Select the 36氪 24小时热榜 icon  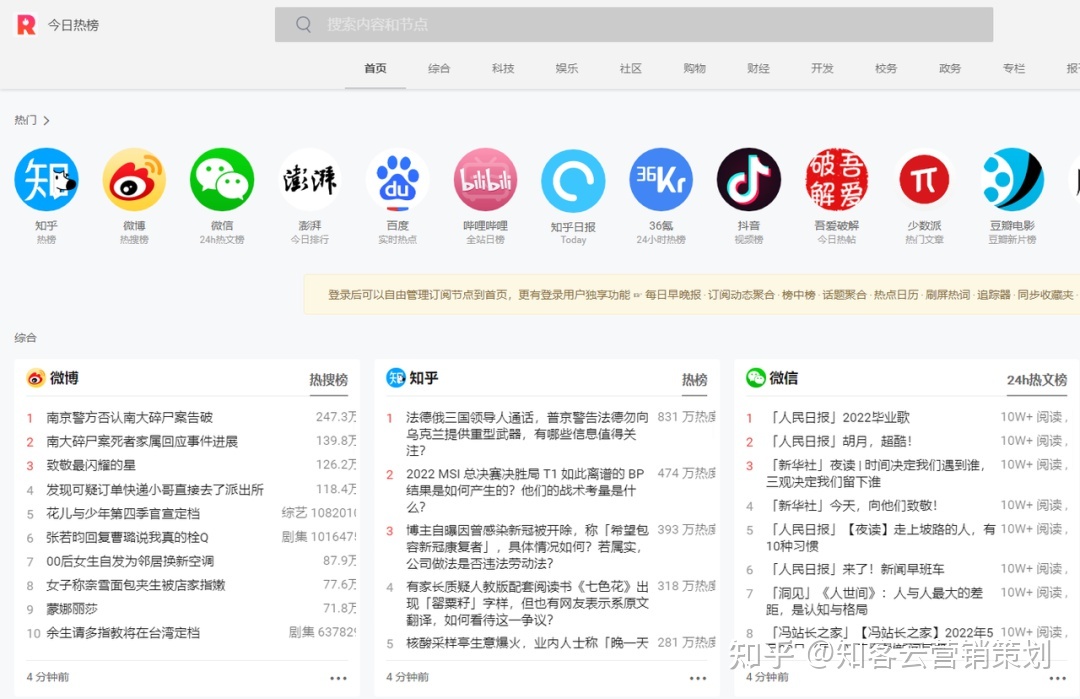[661, 181]
